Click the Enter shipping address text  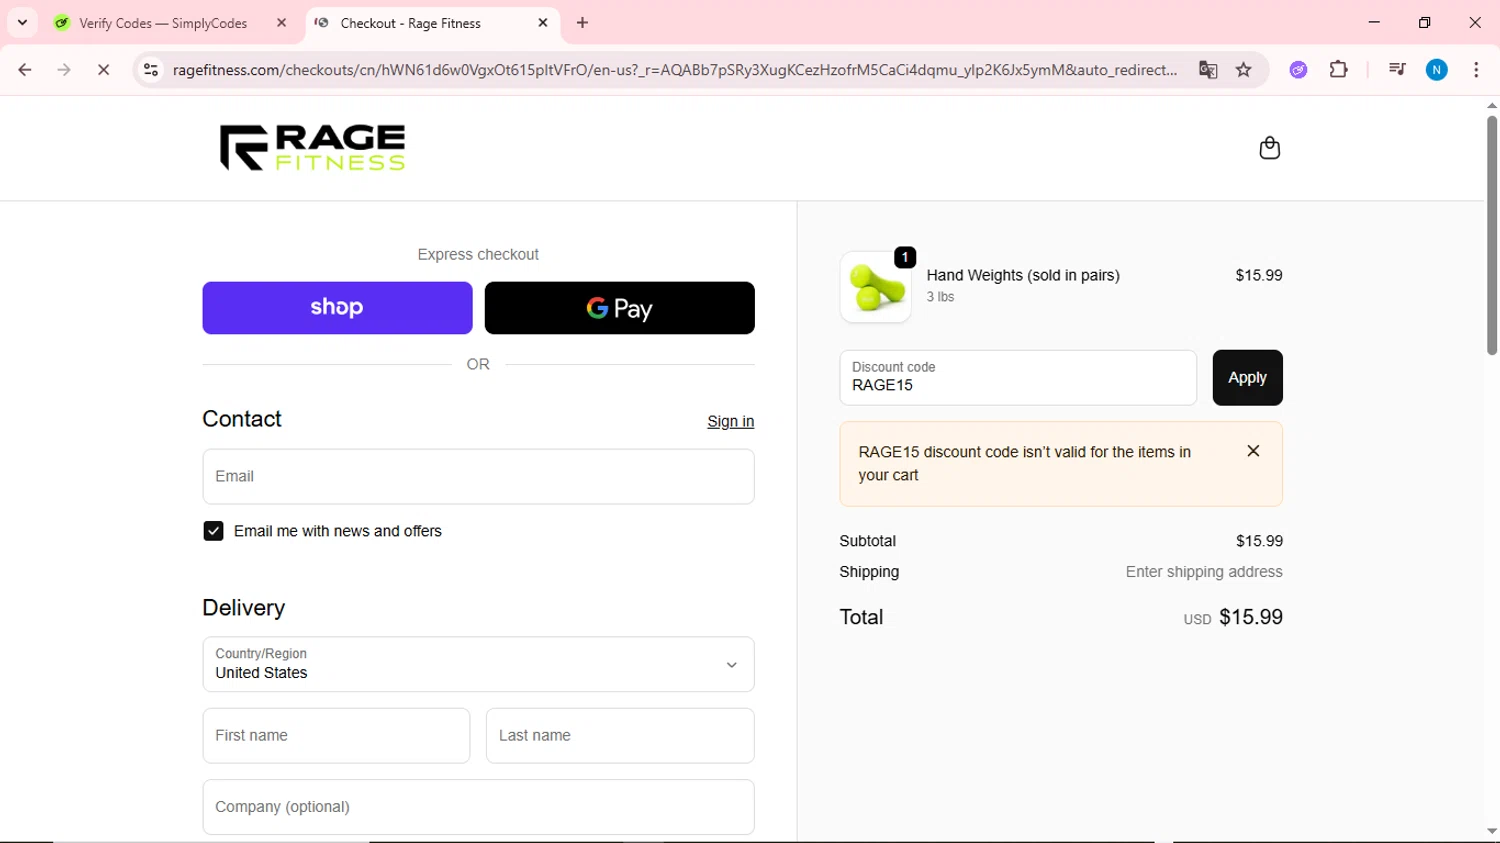(x=1204, y=572)
